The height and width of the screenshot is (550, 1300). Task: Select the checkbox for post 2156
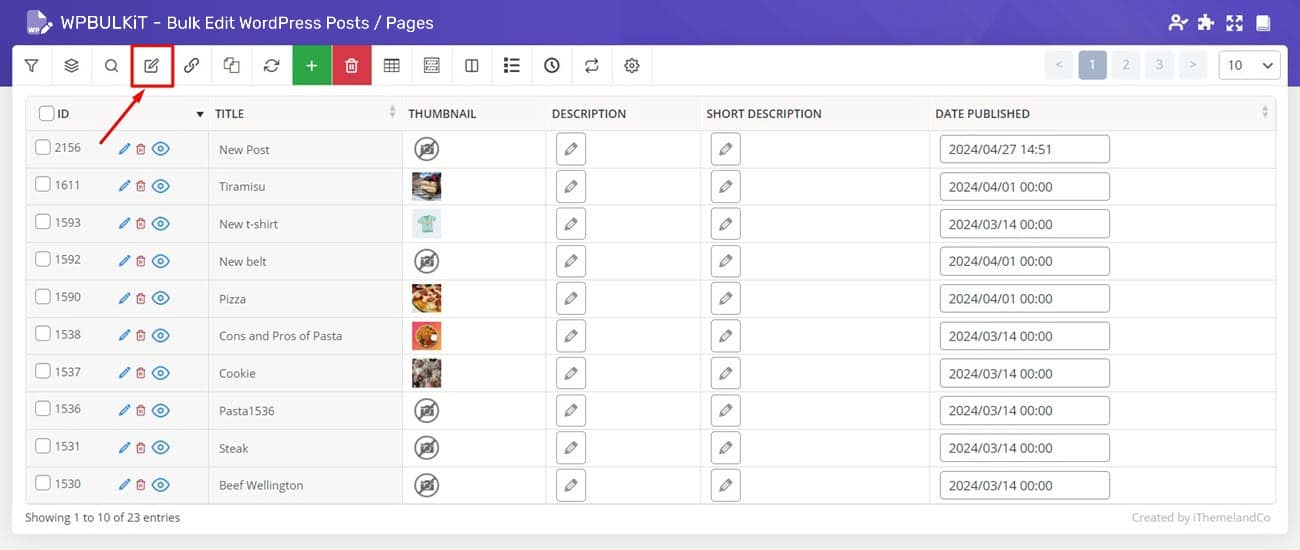point(43,147)
